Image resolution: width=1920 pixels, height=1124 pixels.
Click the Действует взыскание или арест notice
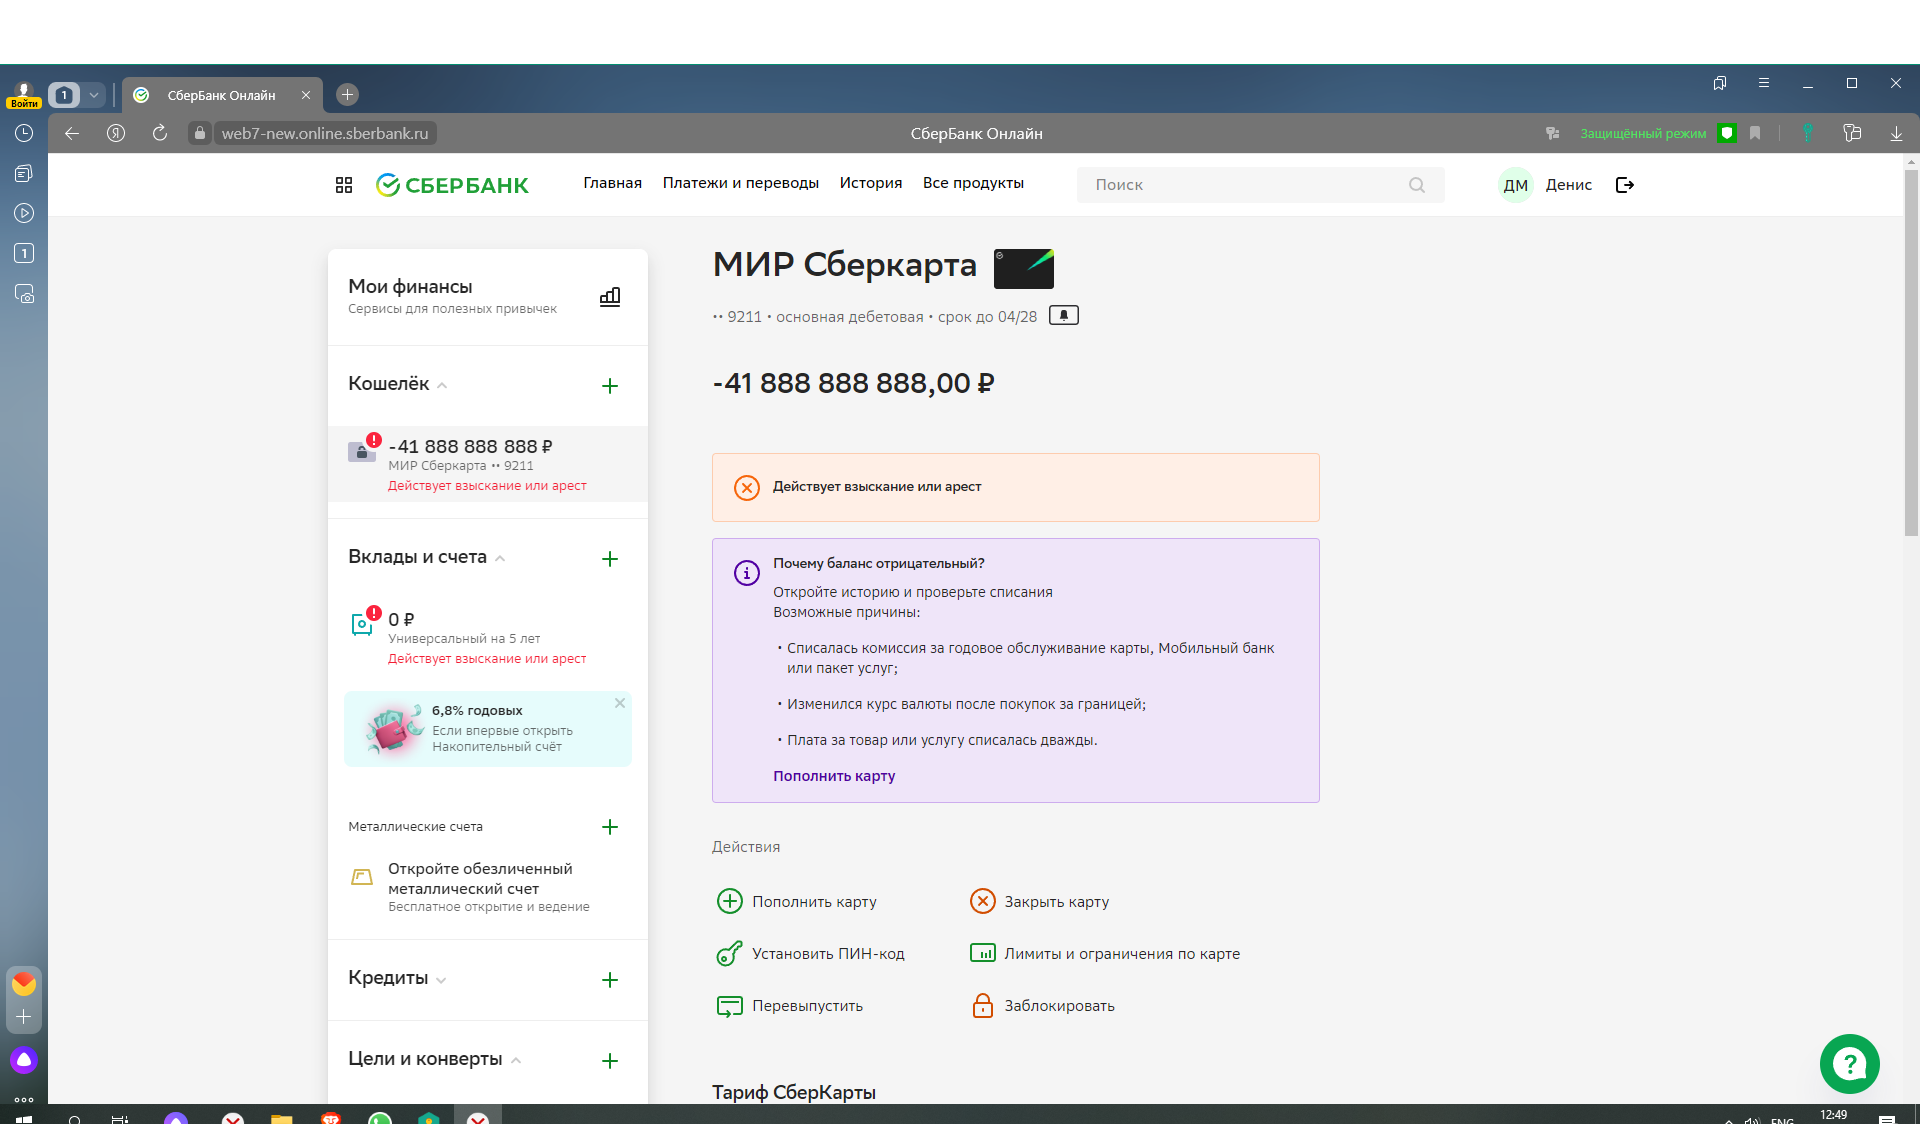1016,487
